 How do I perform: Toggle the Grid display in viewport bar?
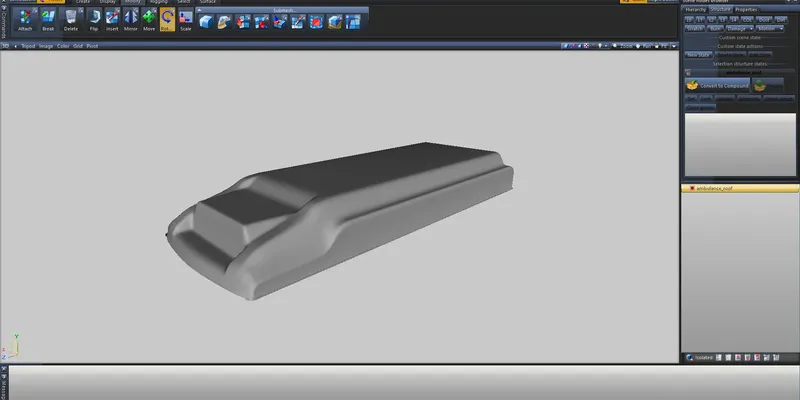tap(78, 46)
